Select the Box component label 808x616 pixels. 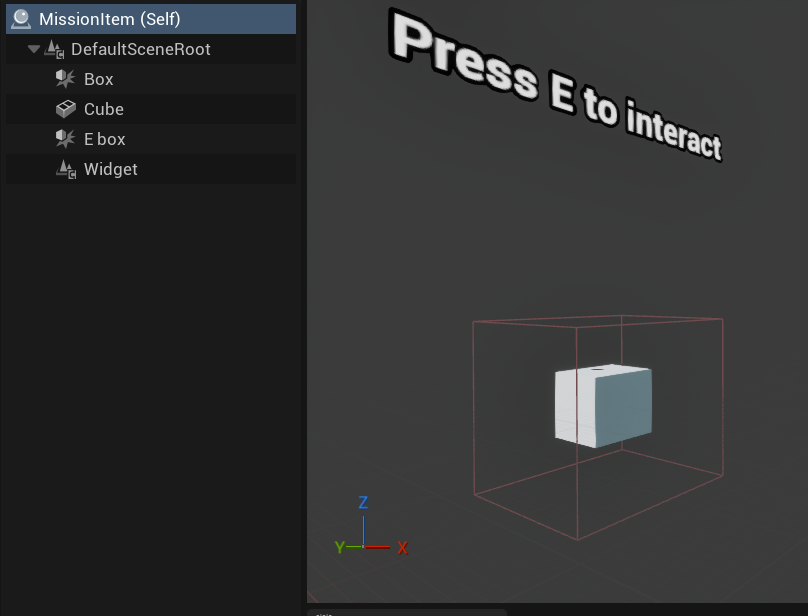[98, 79]
